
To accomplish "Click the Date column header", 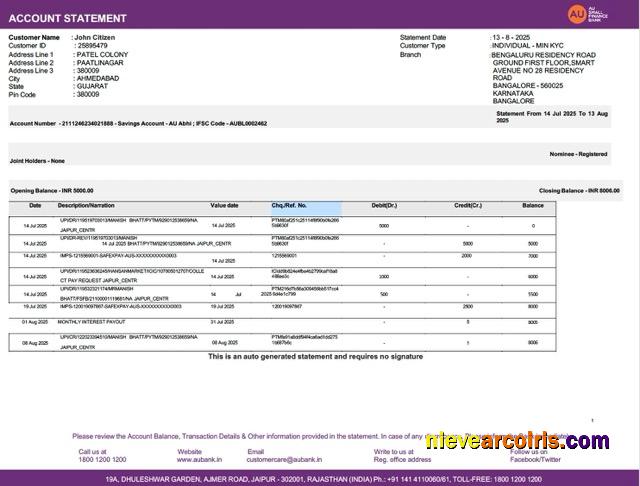I will [x=35, y=205].
